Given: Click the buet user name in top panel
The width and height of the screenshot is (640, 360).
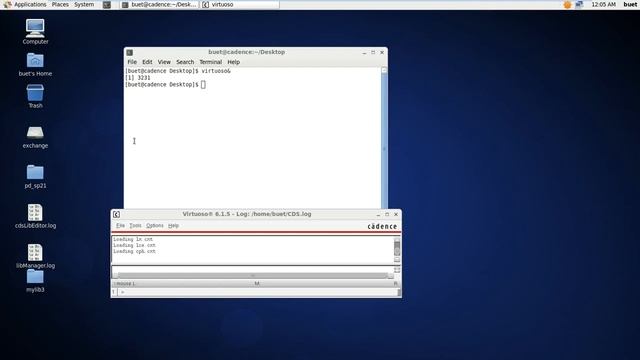Looking at the screenshot, I should click(630, 4).
